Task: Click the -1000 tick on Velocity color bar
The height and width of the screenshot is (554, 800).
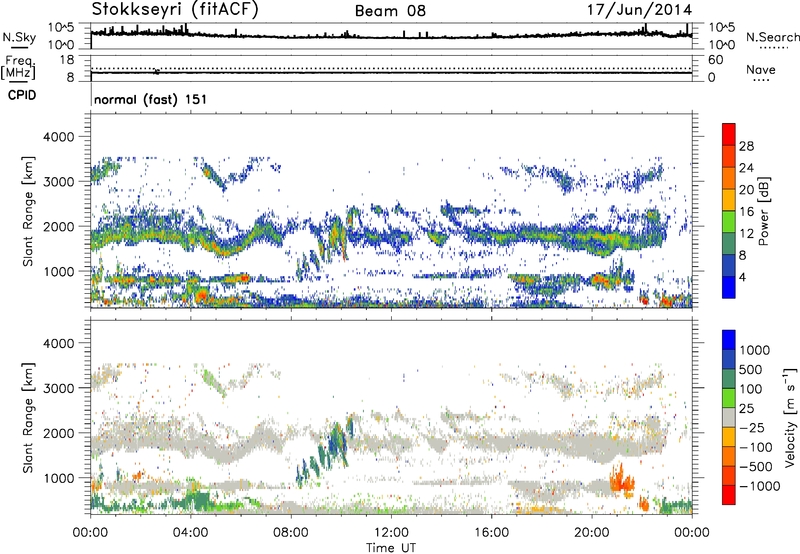Action: coord(759,486)
